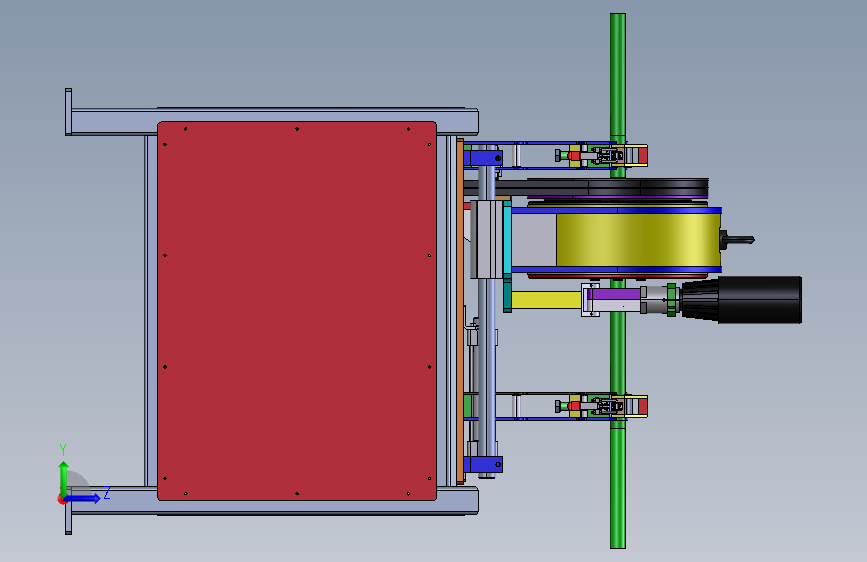This screenshot has height=562, width=867.
Task: Click the black shaft stub right of the drum
Action: coord(738,240)
